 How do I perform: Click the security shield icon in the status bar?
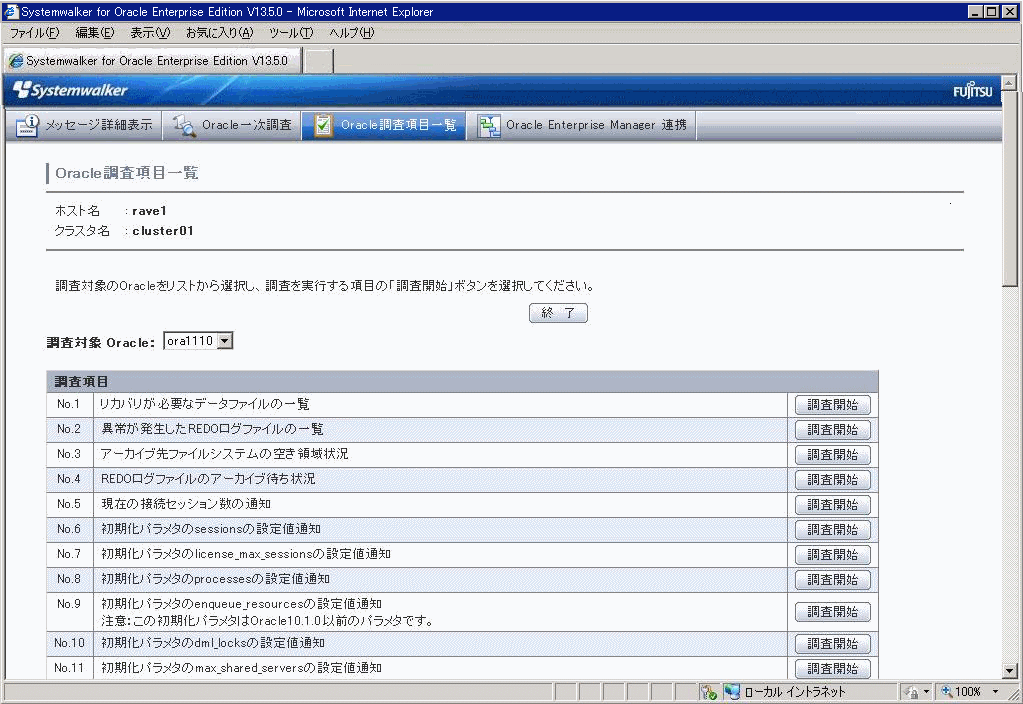[x=709, y=692]
